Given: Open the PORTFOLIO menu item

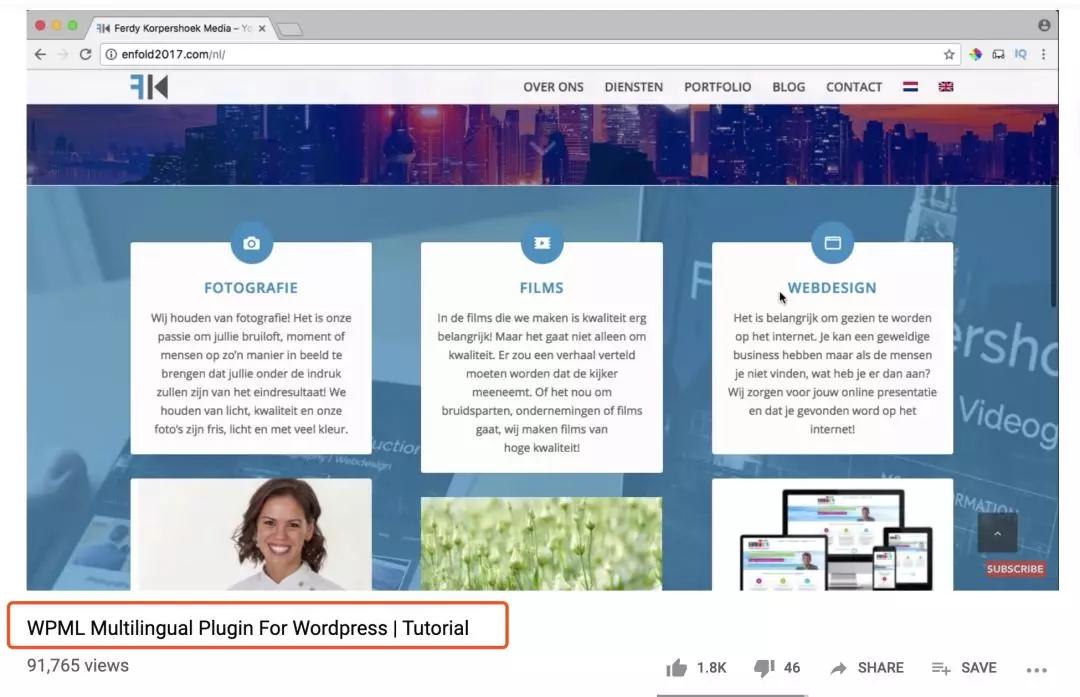Looking at the screenshot, I should (718, 87).
